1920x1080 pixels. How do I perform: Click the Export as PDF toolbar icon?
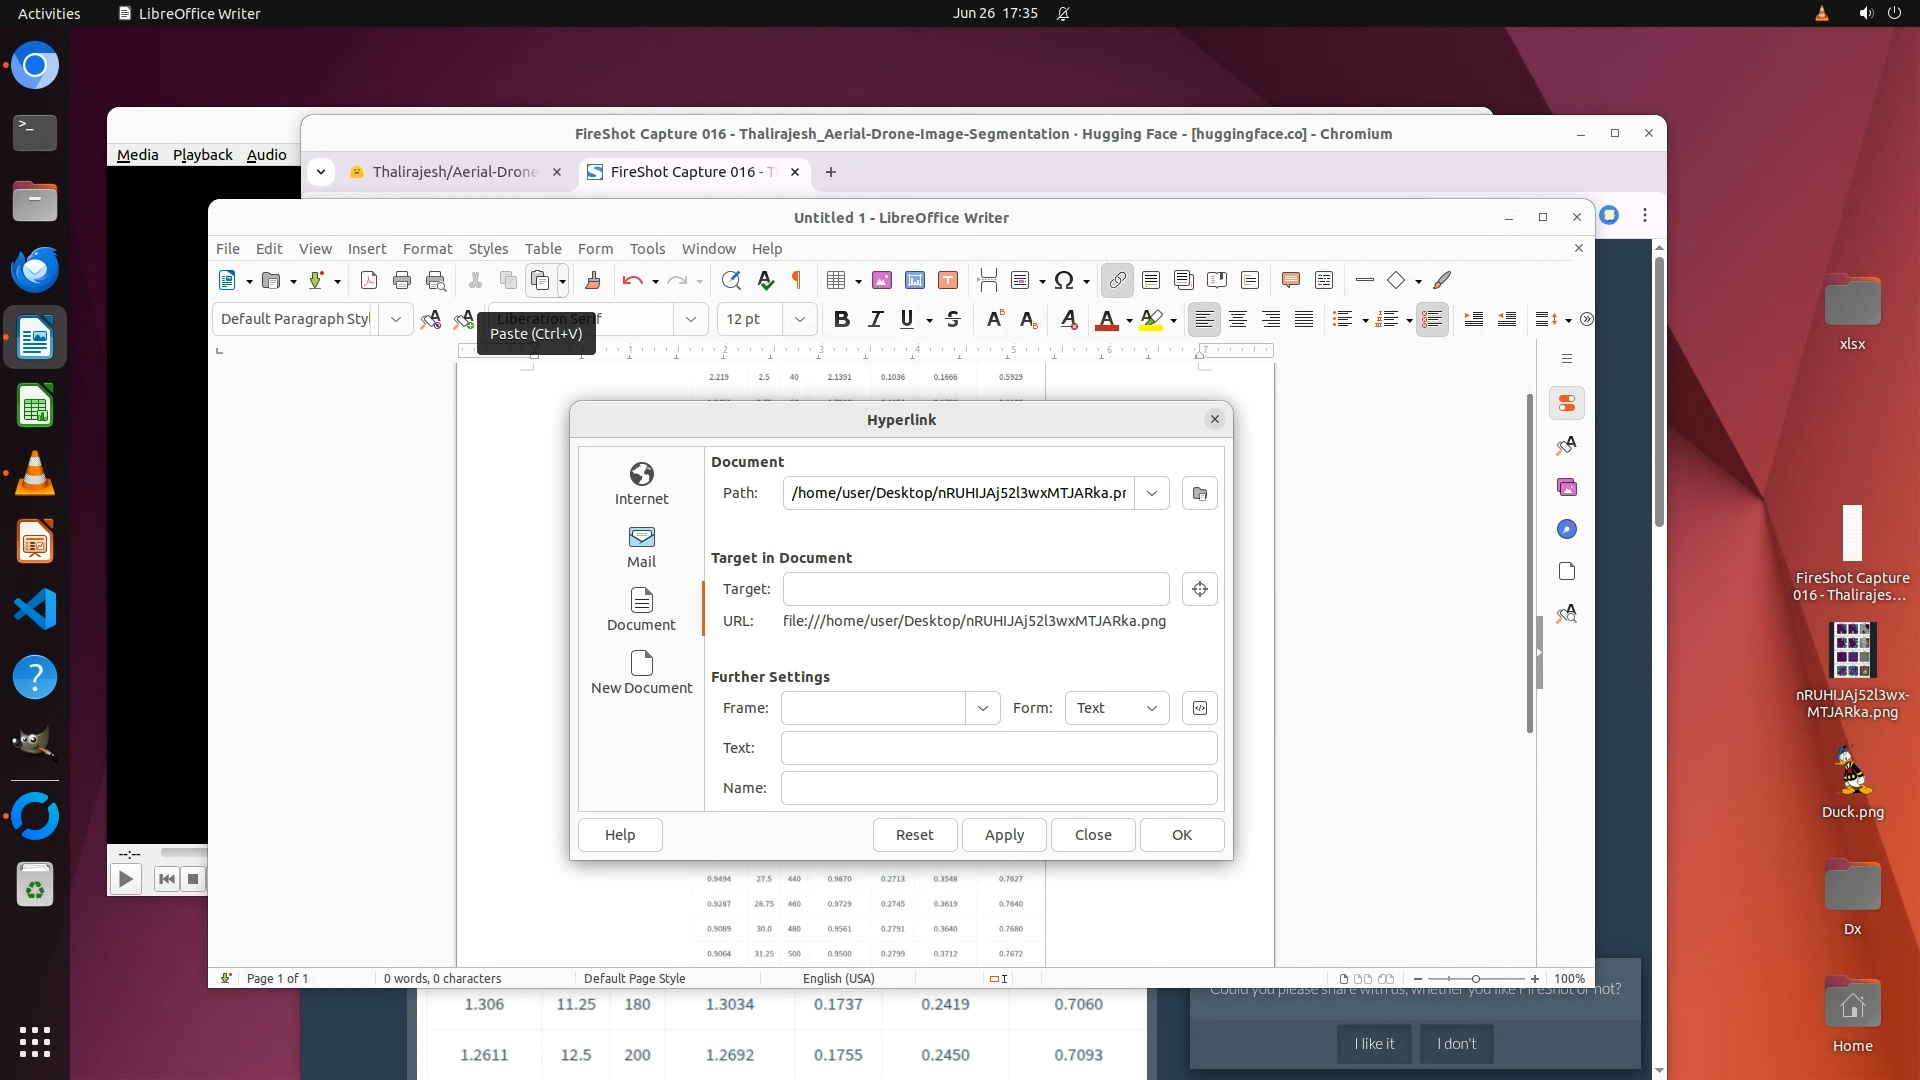tap(368, 281)
